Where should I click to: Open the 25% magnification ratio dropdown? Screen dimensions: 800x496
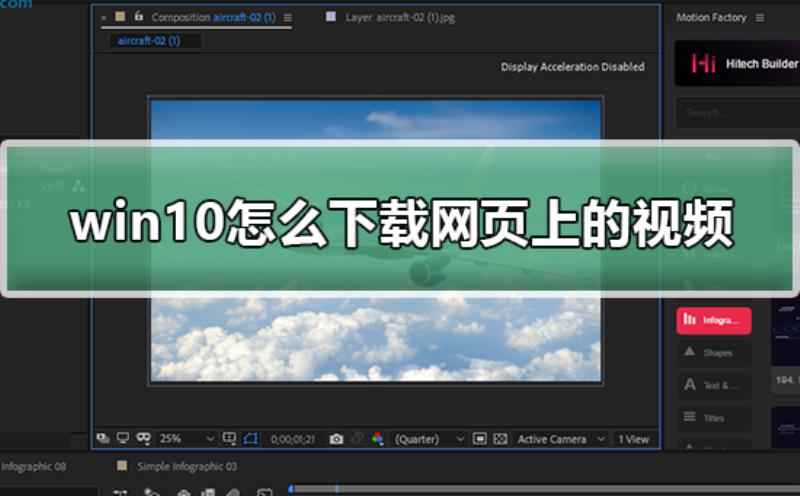pos(187,439)
